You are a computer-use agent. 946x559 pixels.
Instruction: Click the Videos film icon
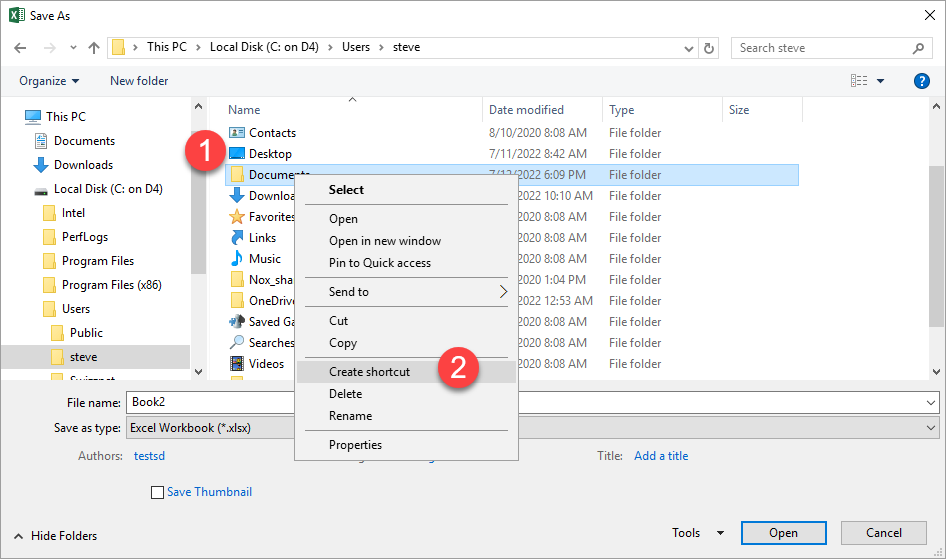237,364
